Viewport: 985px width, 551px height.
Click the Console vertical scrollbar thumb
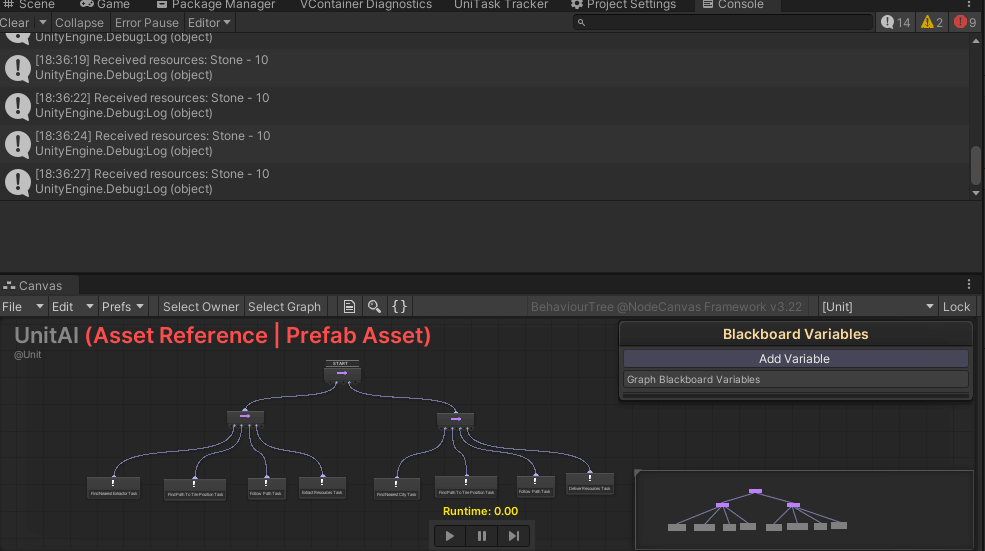(976, 165)
